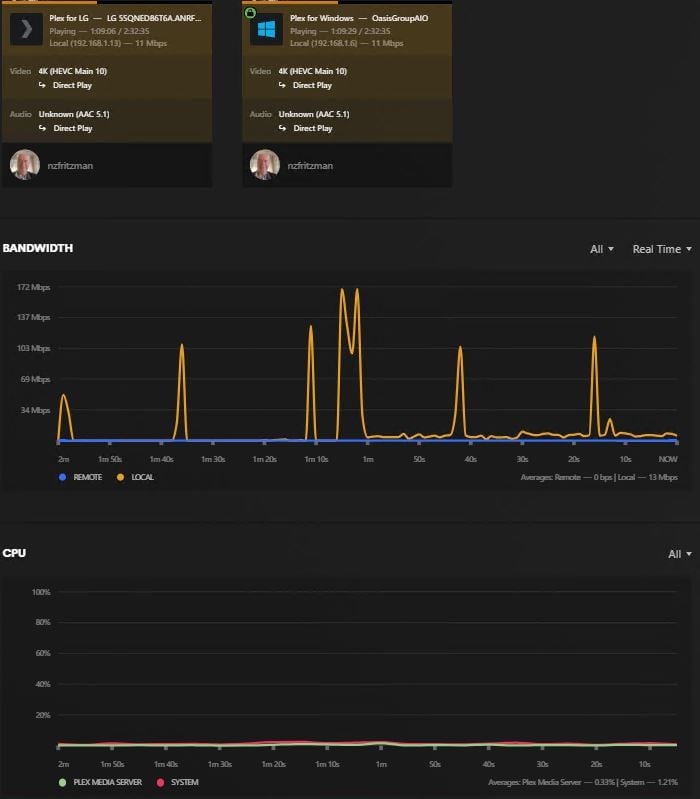Click nzfritzman avatar under LG session
This screenshot has width=700, height=799.
[25, 165]
